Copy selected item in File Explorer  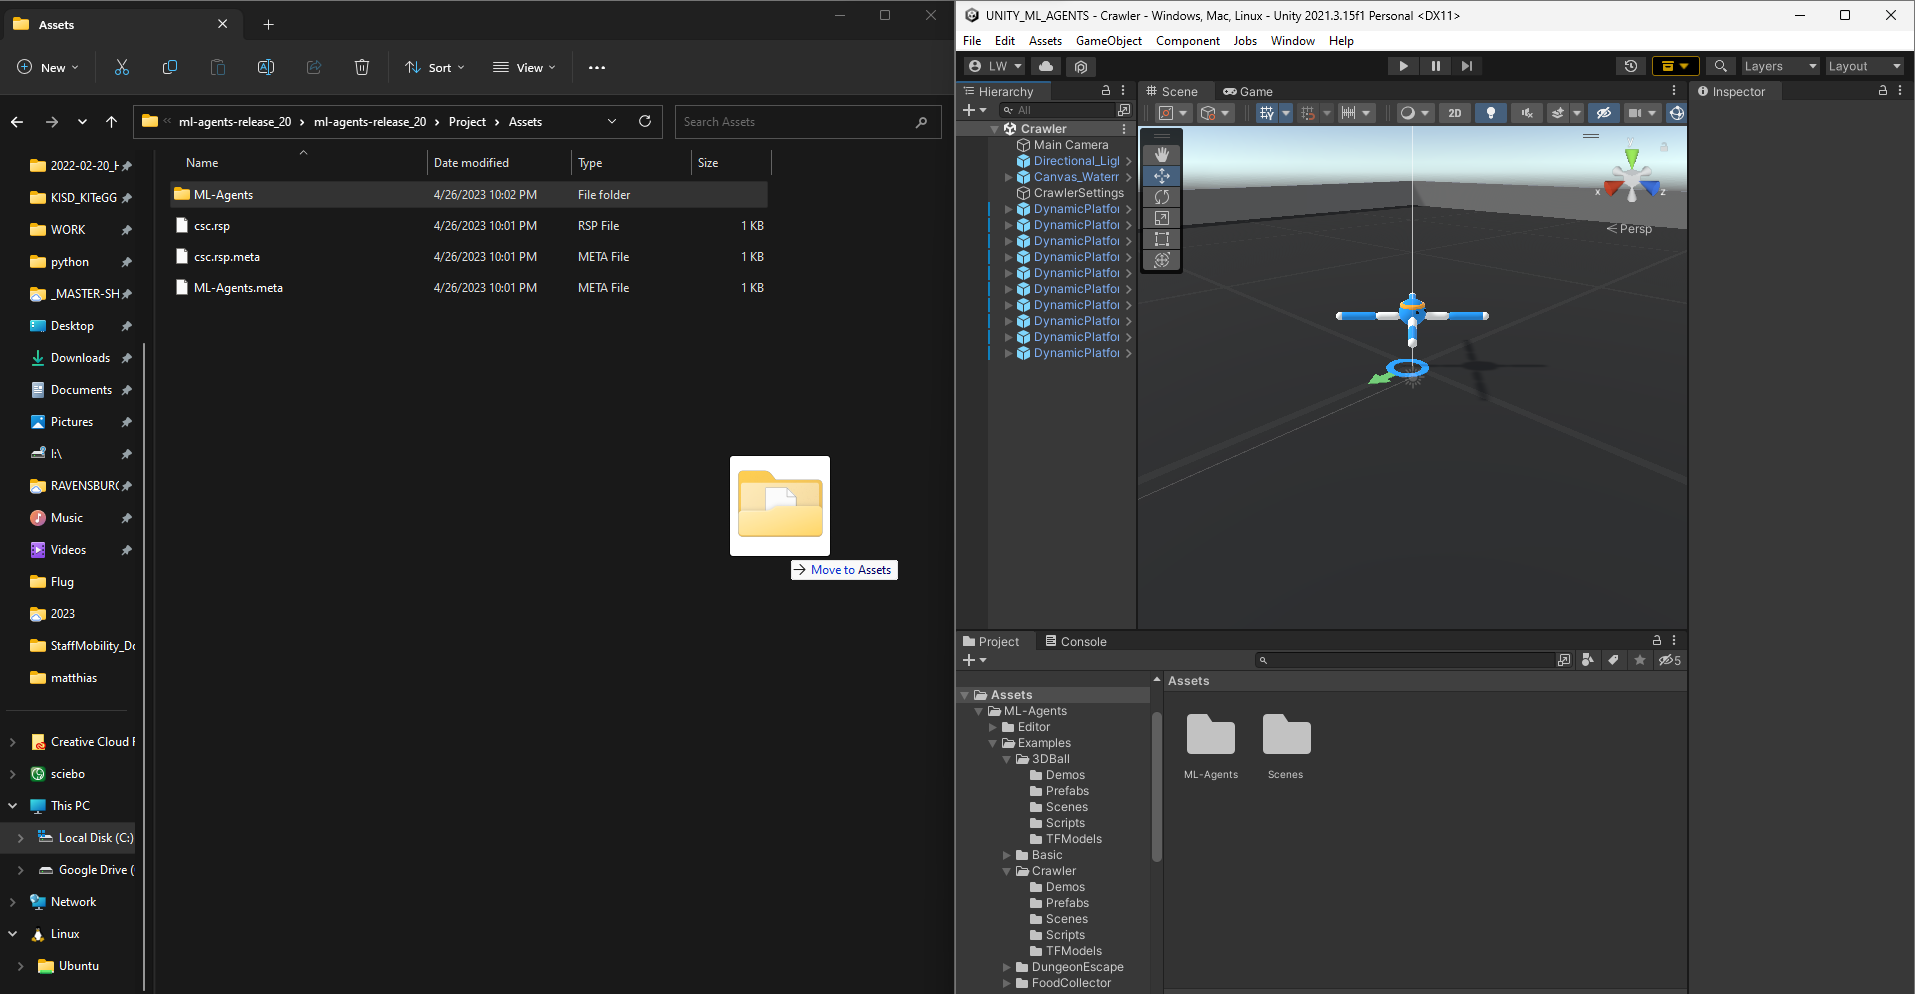point(170,67)
